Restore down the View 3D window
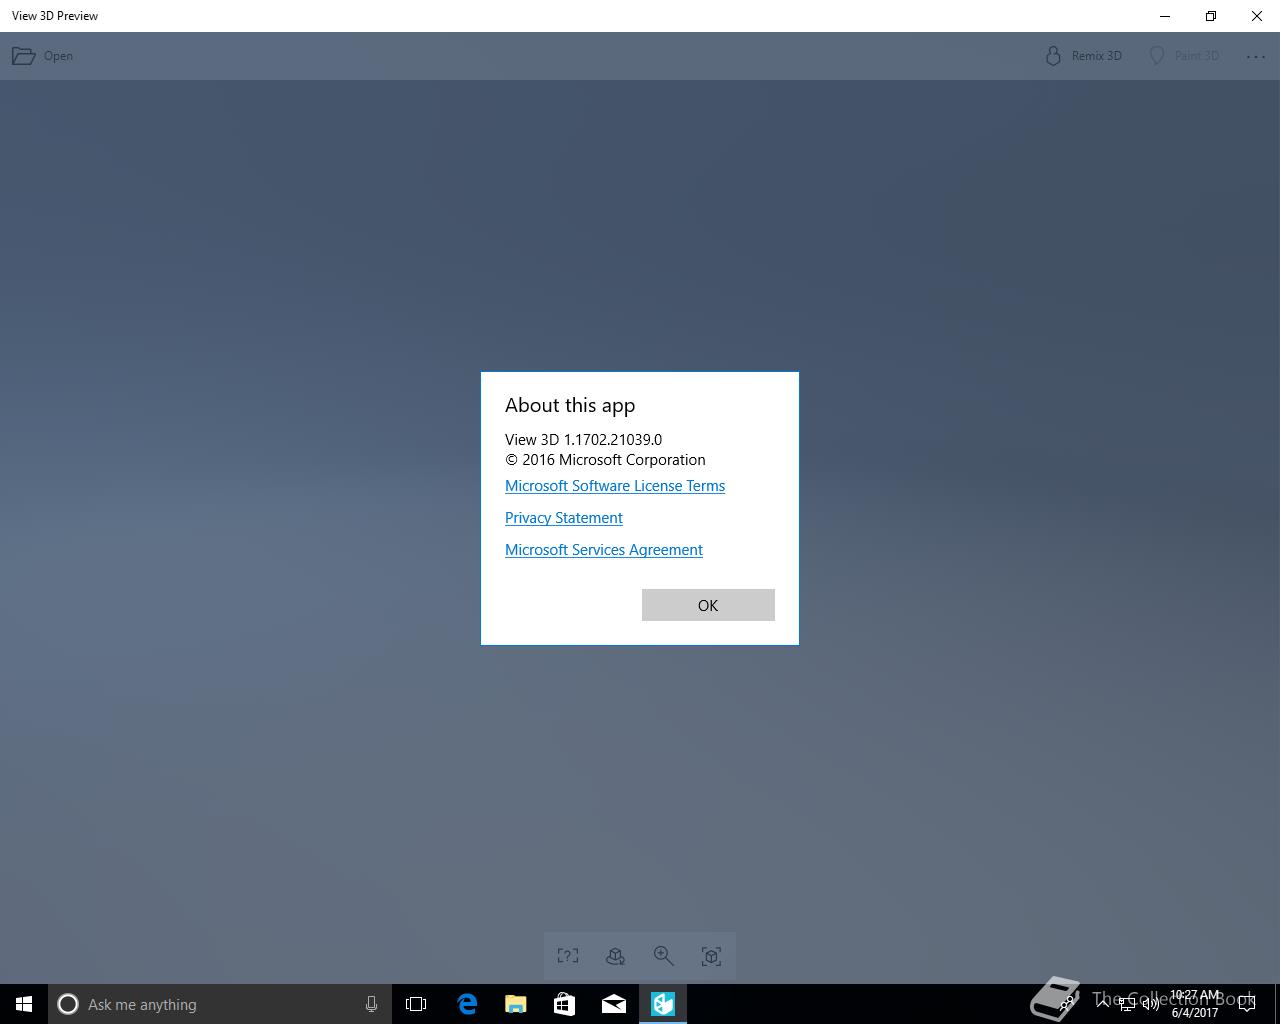The height and width of the screenshot is (1024, 1280). (1211, 16)
